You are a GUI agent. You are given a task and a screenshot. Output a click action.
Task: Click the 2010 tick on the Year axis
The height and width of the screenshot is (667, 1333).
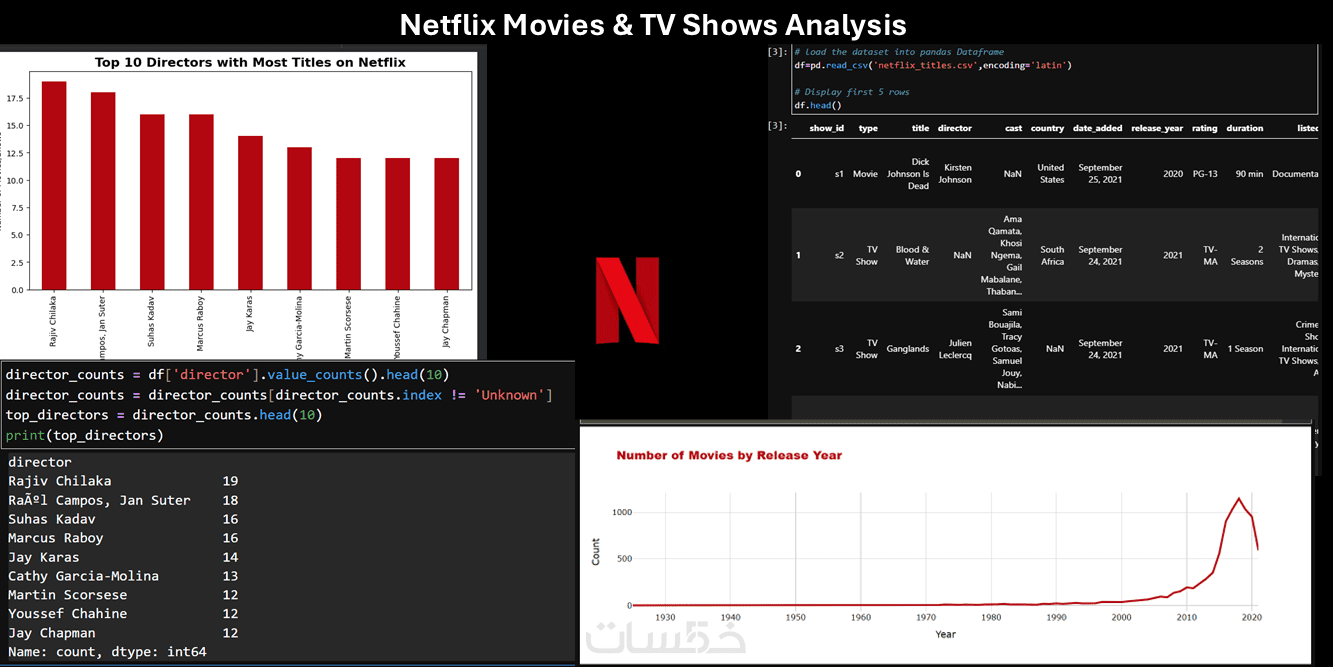(x=1186, y=618)
